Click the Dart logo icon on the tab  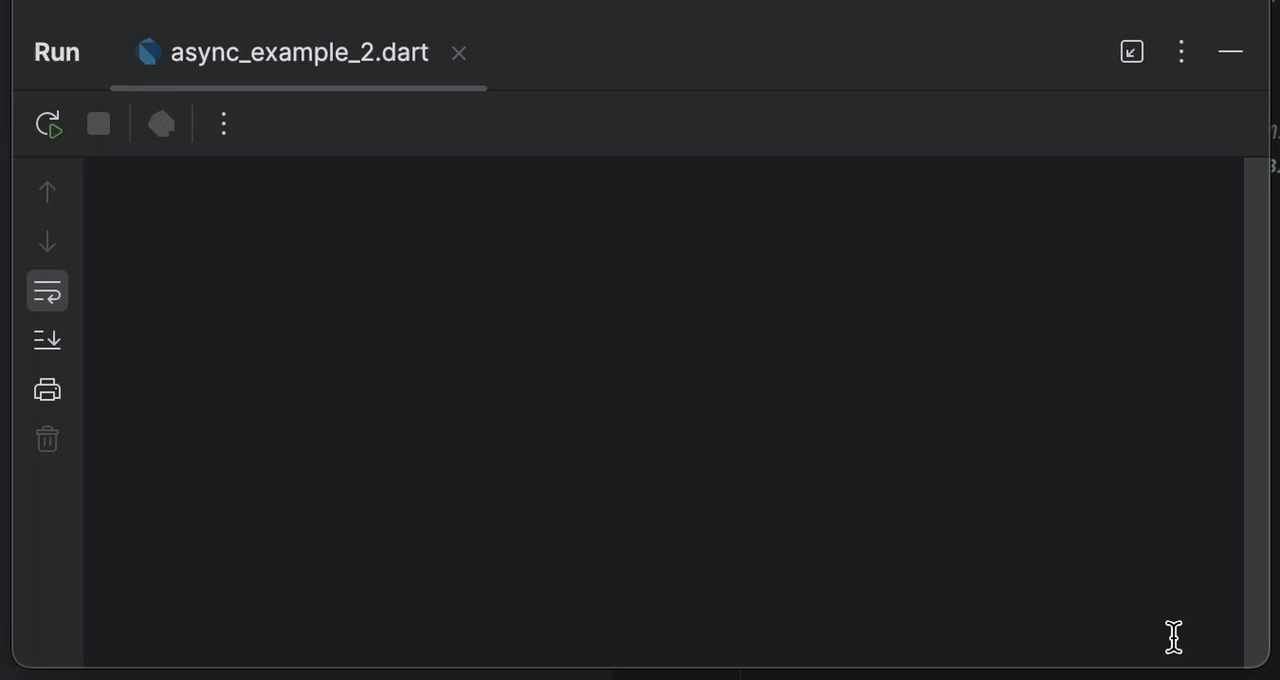tap(149, 52)
